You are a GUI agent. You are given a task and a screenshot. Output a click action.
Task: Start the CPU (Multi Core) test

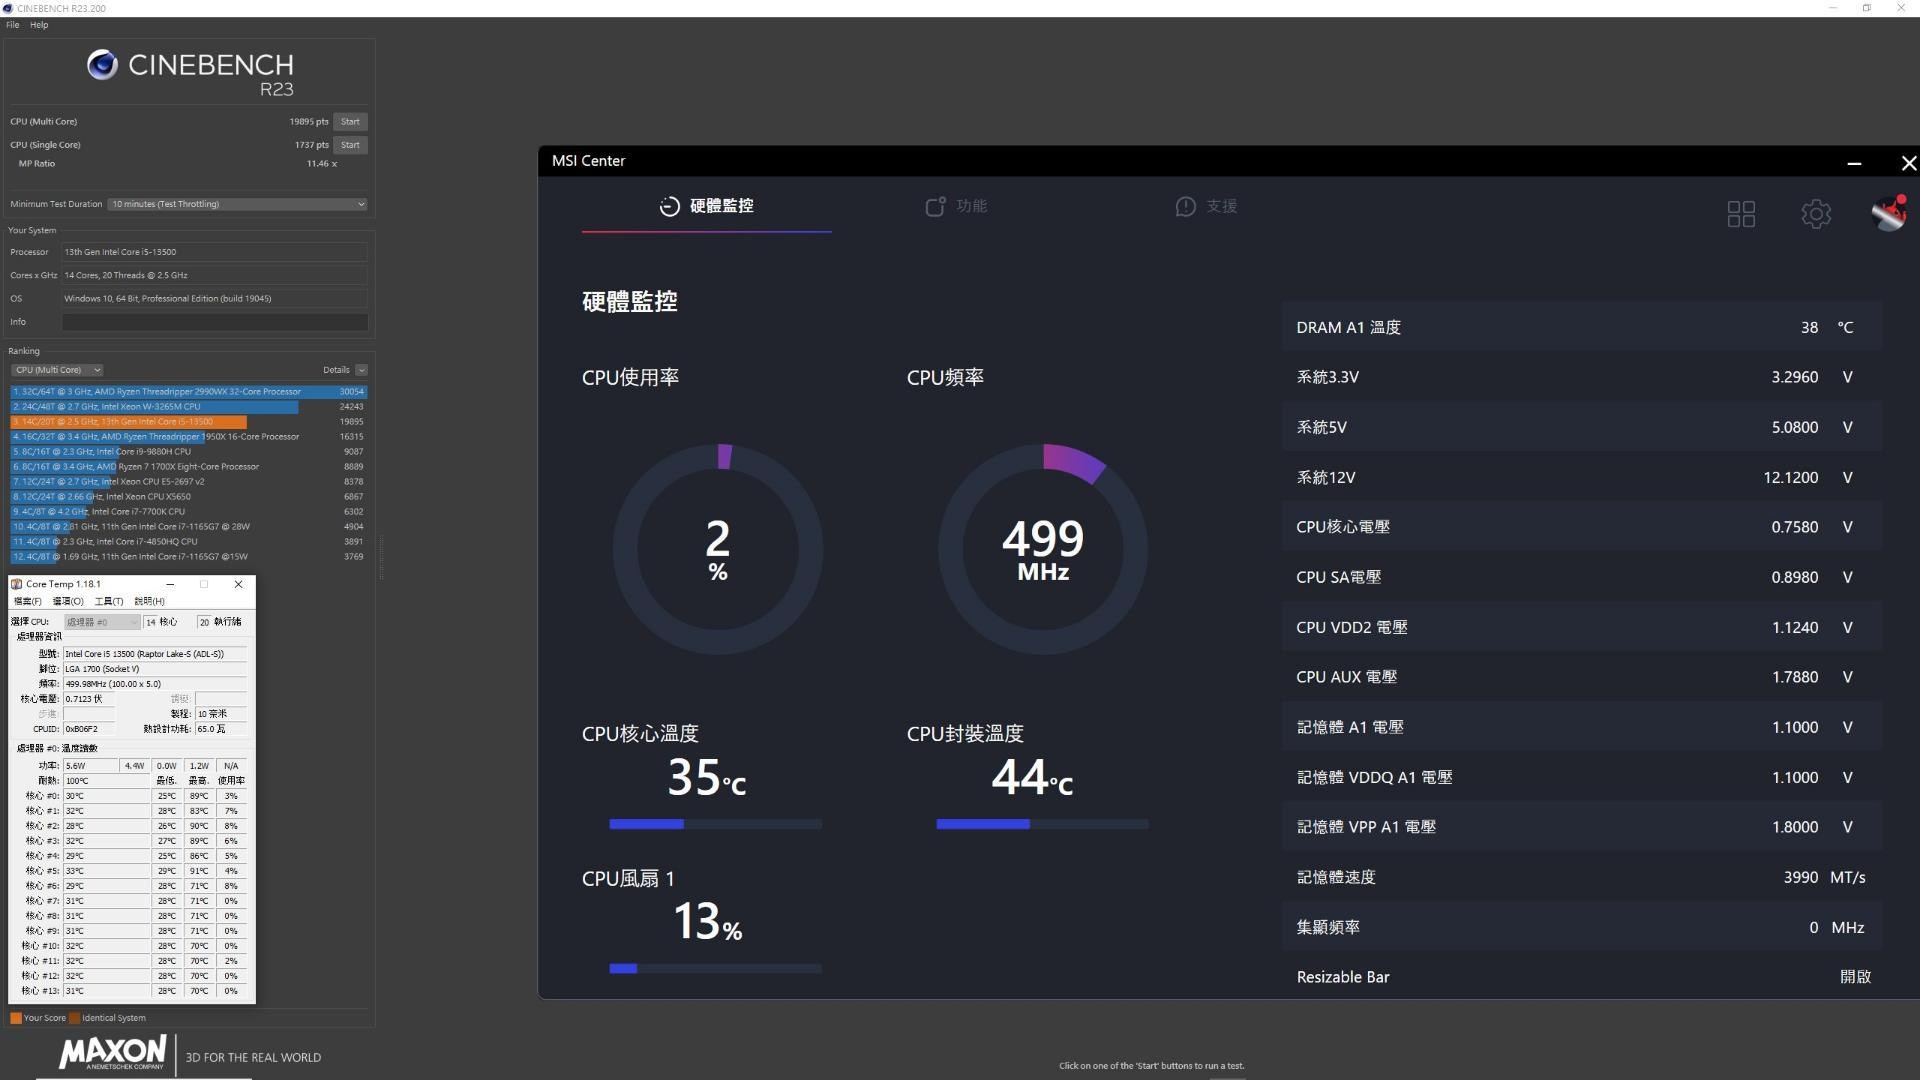[x=350, y=122]
